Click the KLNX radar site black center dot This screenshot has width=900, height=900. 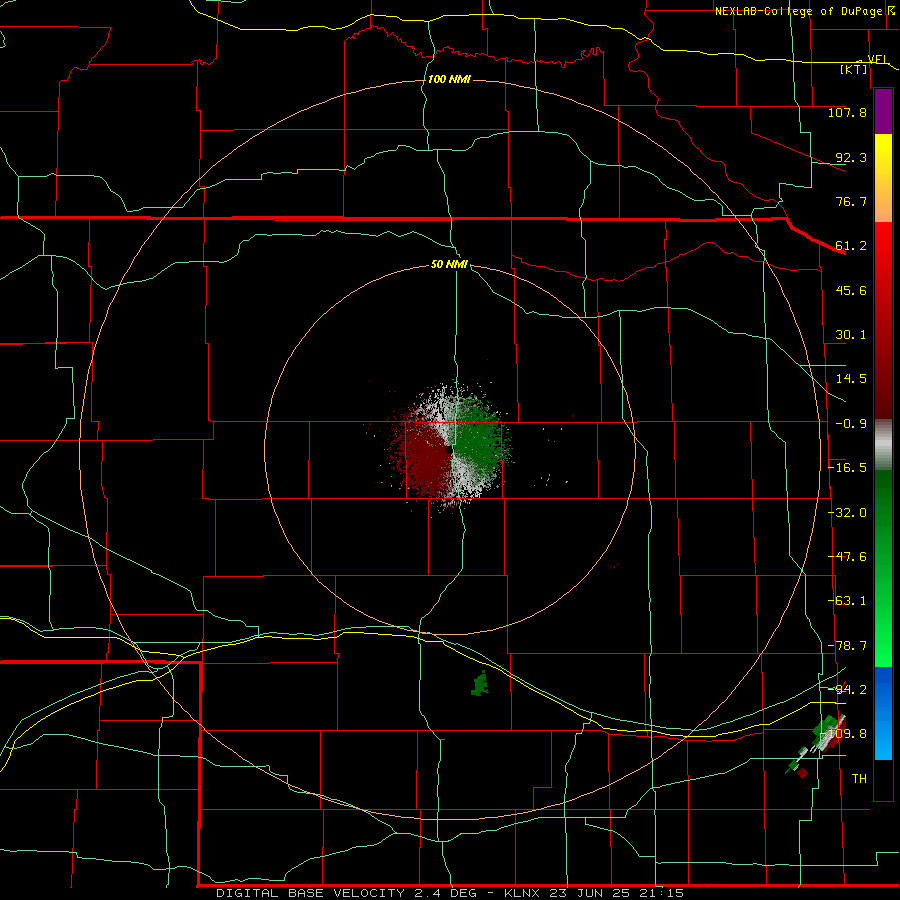point(449,451)
